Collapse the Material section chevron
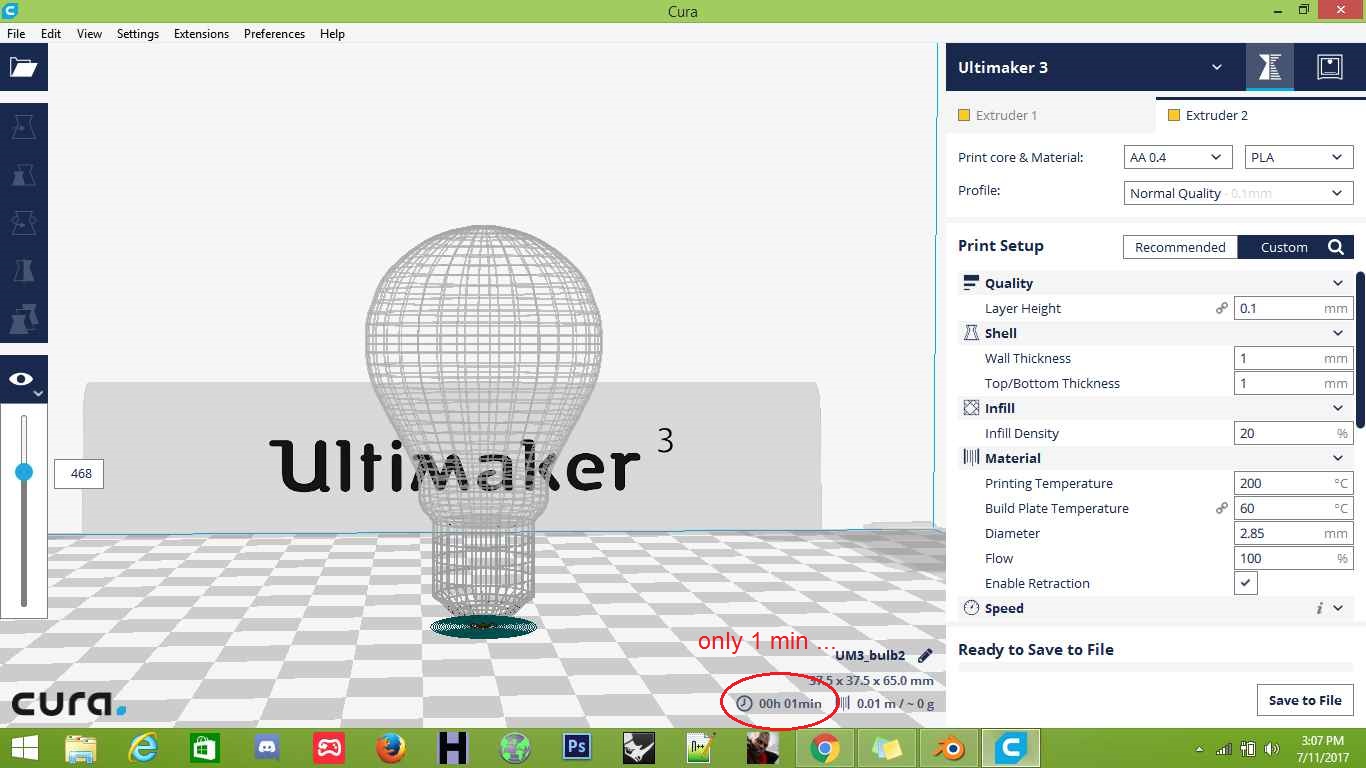This screenshot has height=768, width=1366. pyautogui.click(x=1338, y=458)
